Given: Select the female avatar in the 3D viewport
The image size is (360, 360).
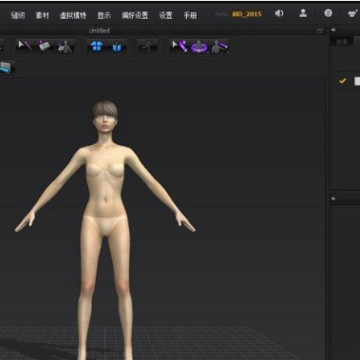Looking at the screenshot, I should coord(105,230).
